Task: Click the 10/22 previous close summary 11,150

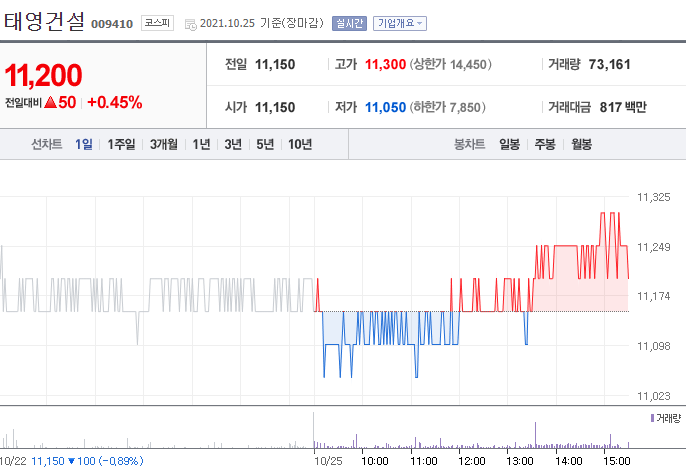Action: point(48,461)
